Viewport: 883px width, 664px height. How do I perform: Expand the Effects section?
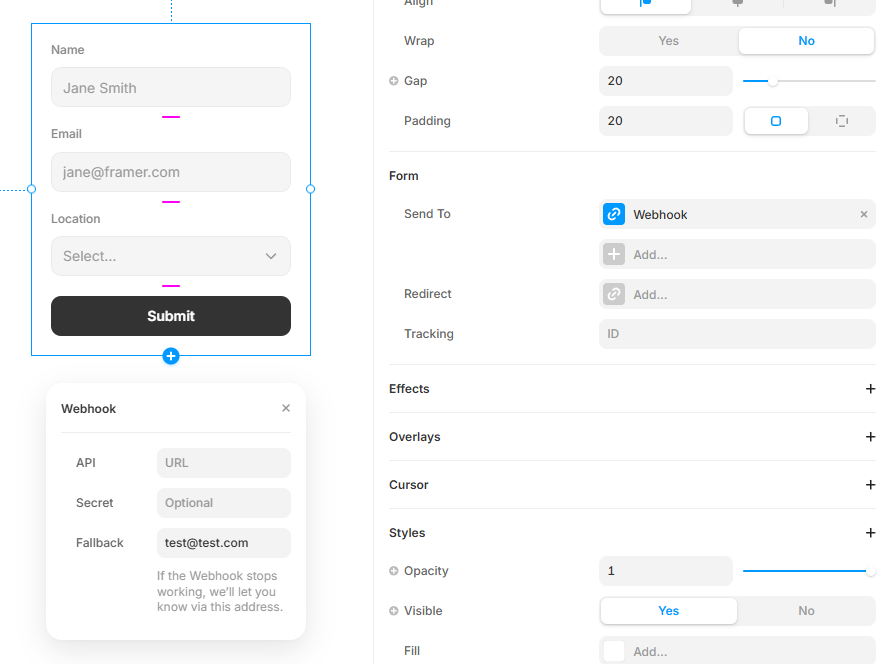869,389
